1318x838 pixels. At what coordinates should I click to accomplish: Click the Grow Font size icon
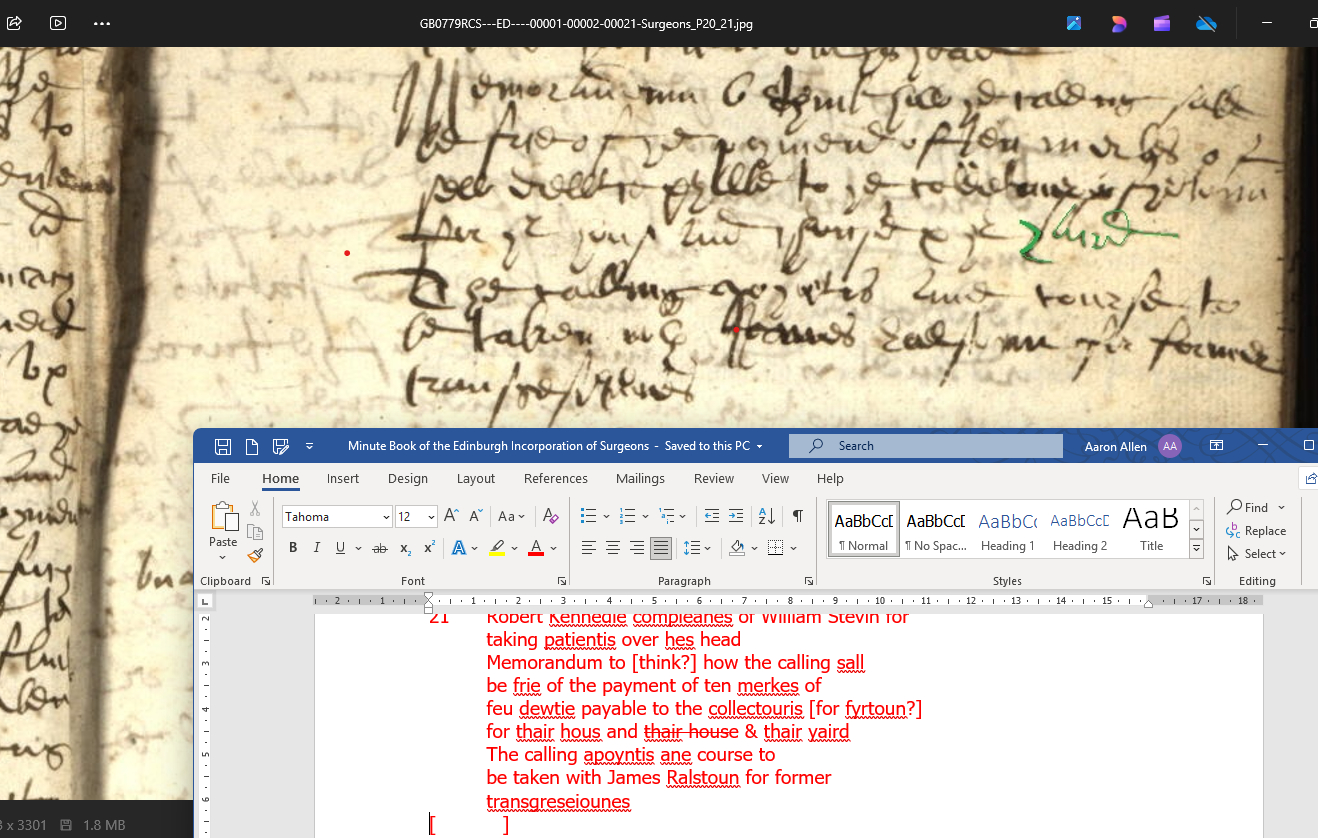451,516
